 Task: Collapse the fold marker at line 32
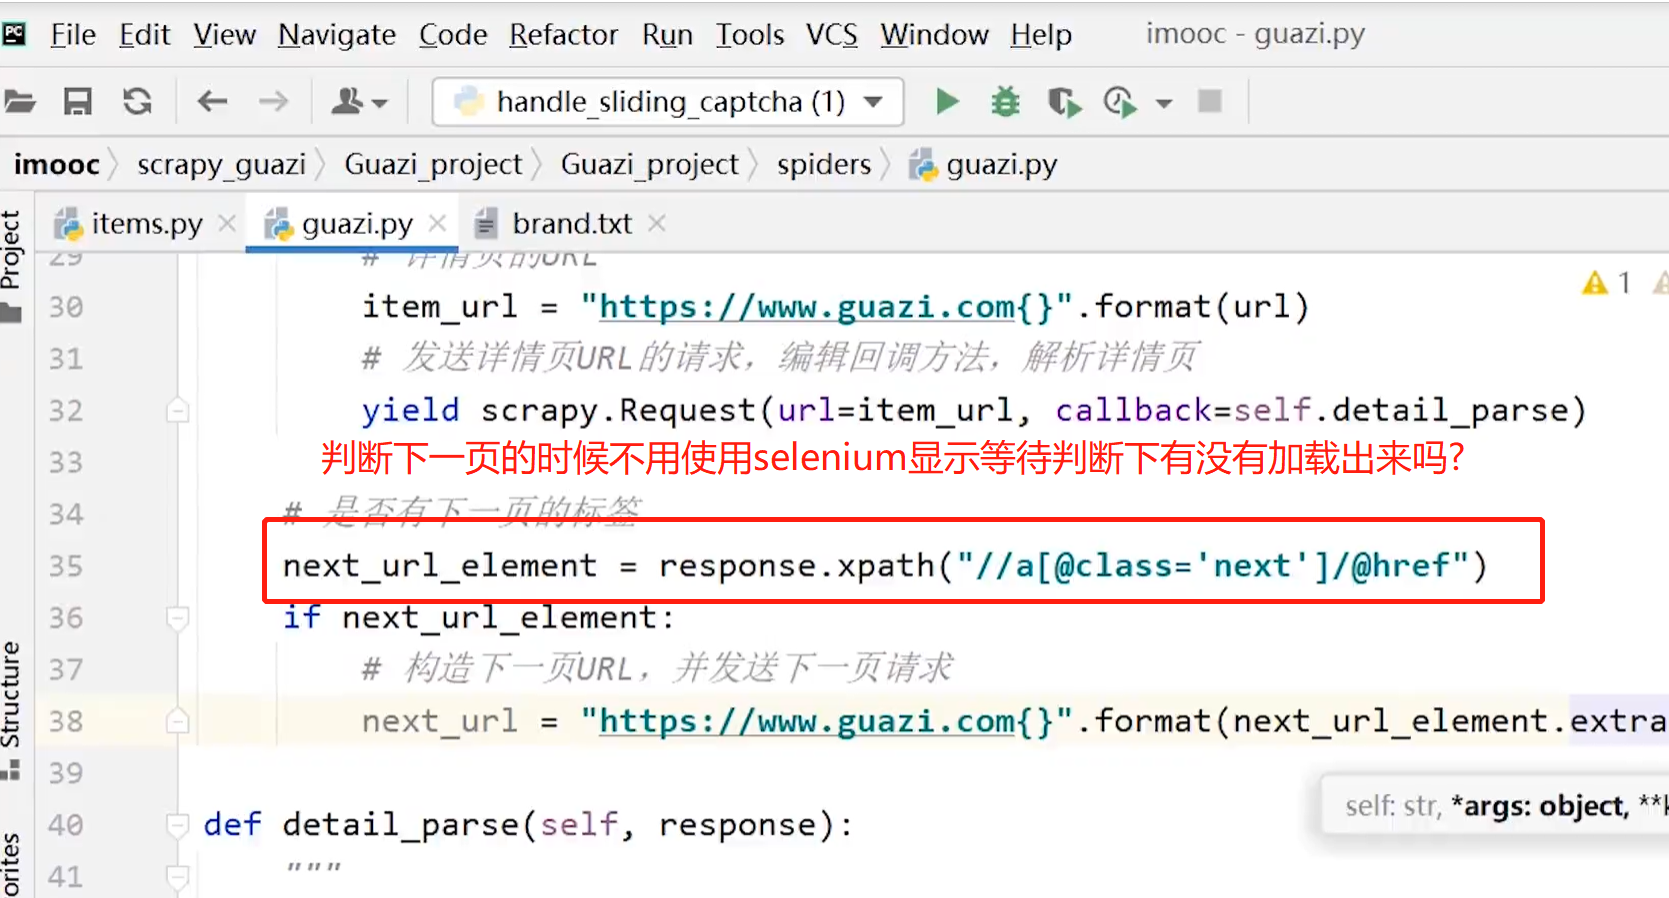(x=177, y=410)
